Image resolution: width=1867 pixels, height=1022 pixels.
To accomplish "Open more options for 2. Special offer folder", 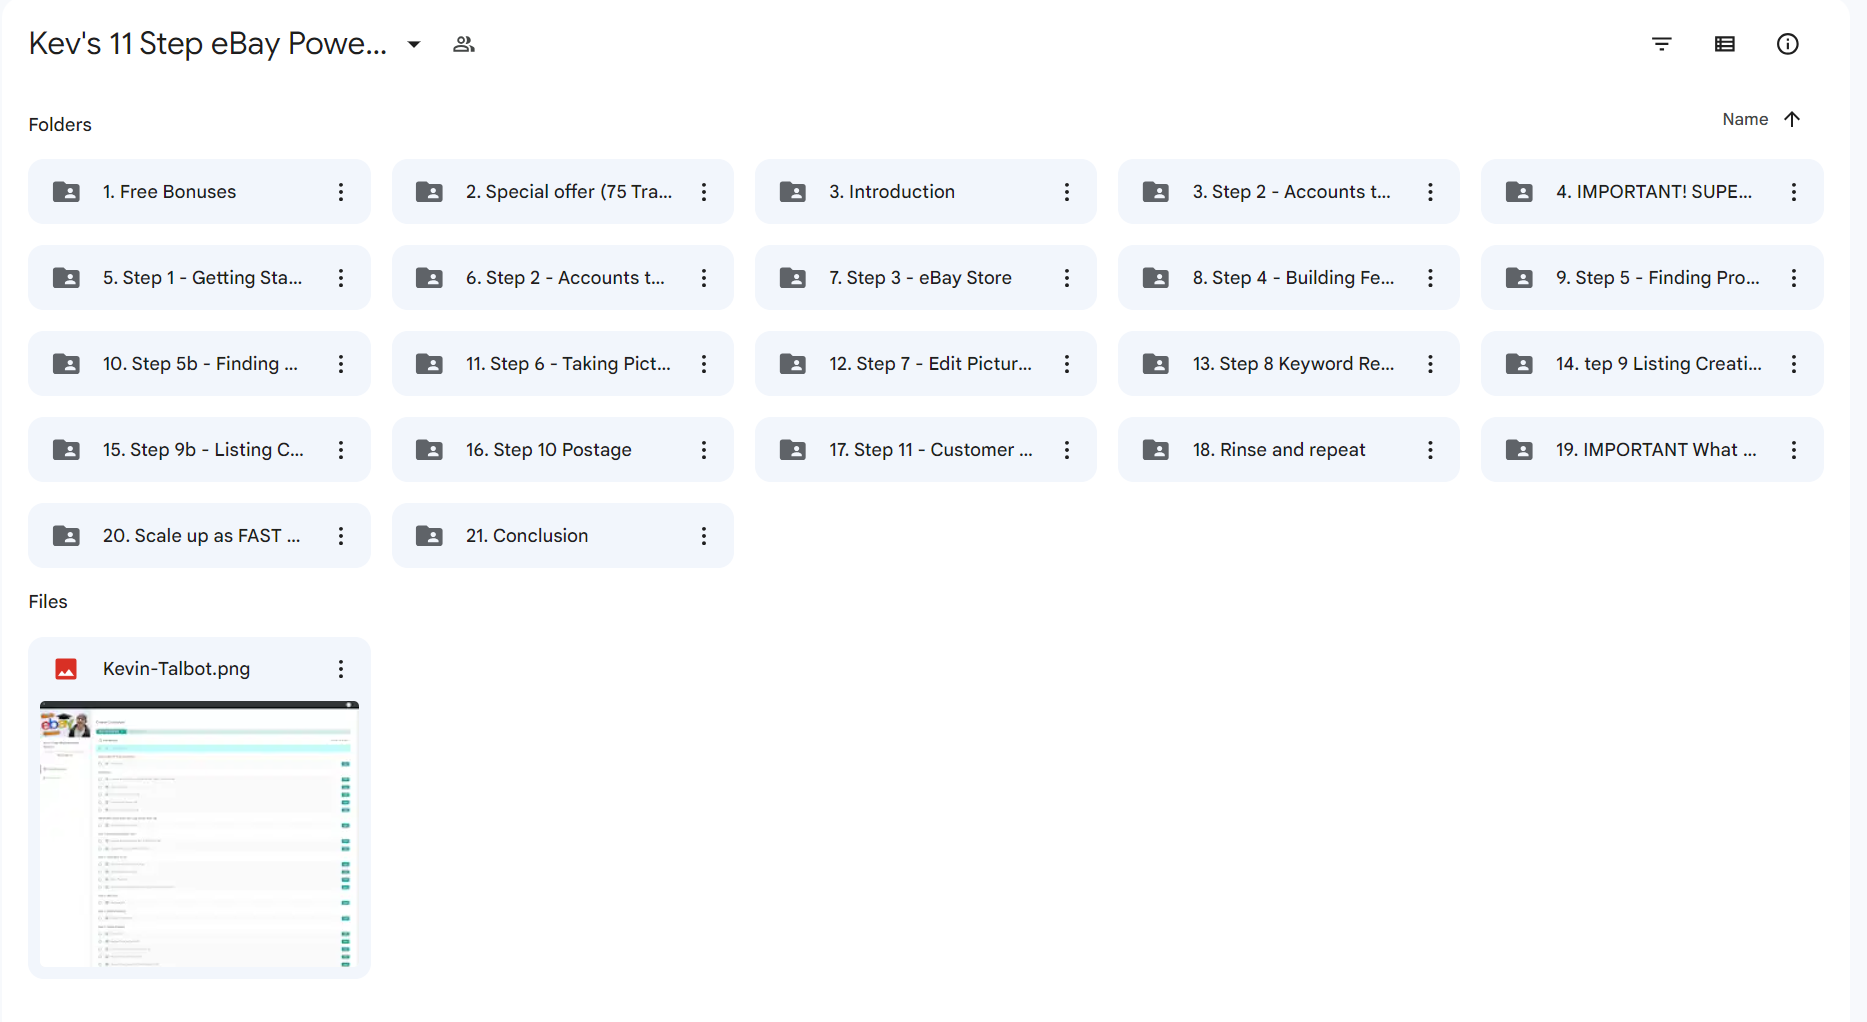I will 704,192.
